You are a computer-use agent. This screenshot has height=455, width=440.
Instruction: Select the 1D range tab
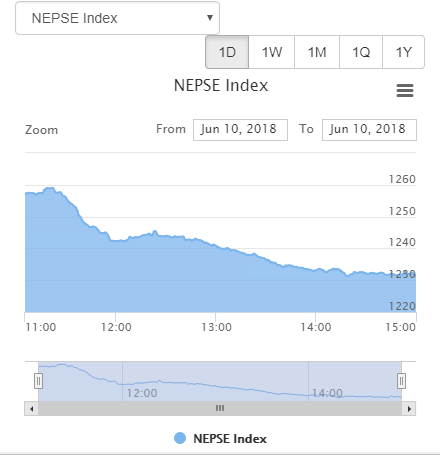click(227, 52)
